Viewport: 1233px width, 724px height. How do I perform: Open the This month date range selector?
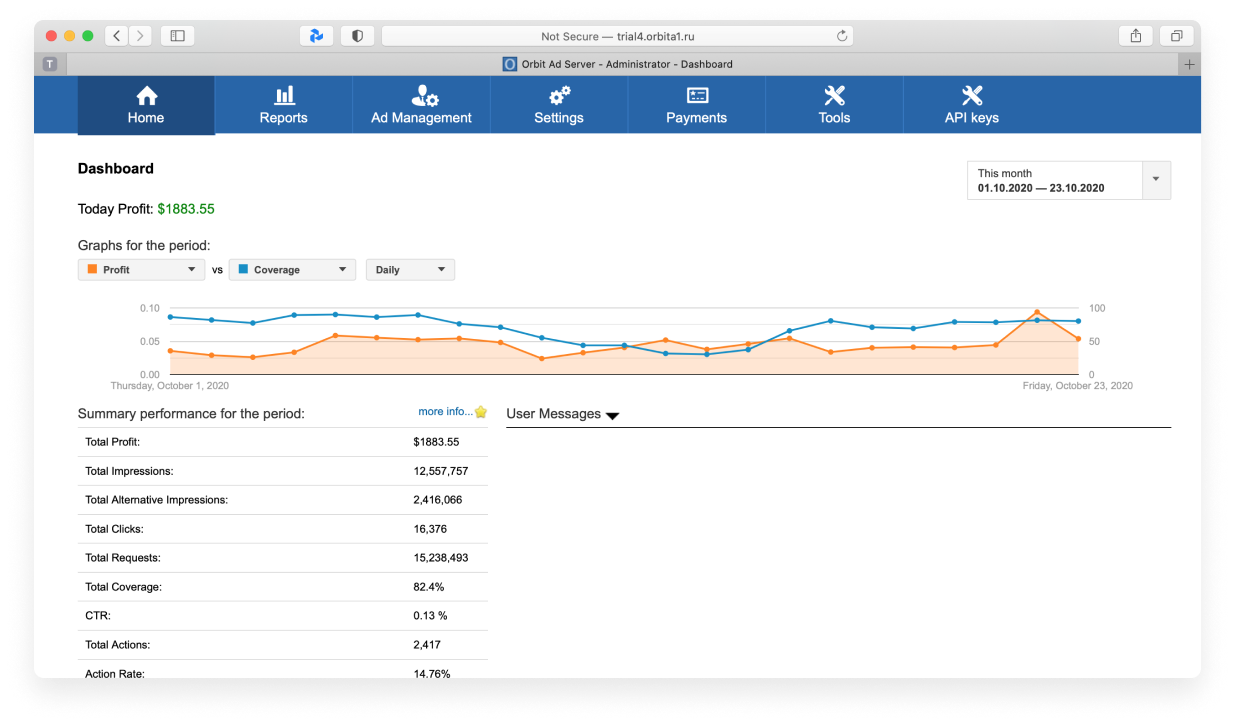1069,180
